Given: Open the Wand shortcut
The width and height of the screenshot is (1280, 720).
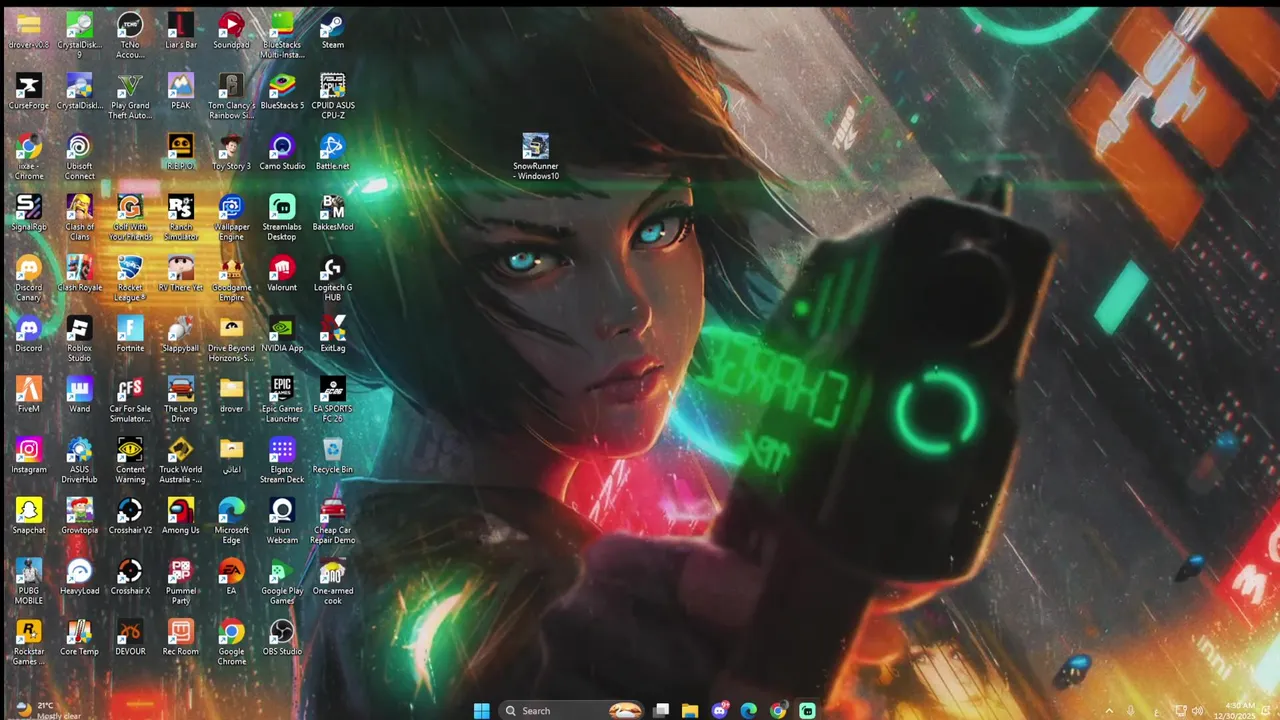Looking at the screenshot, I should pos(79,396).
